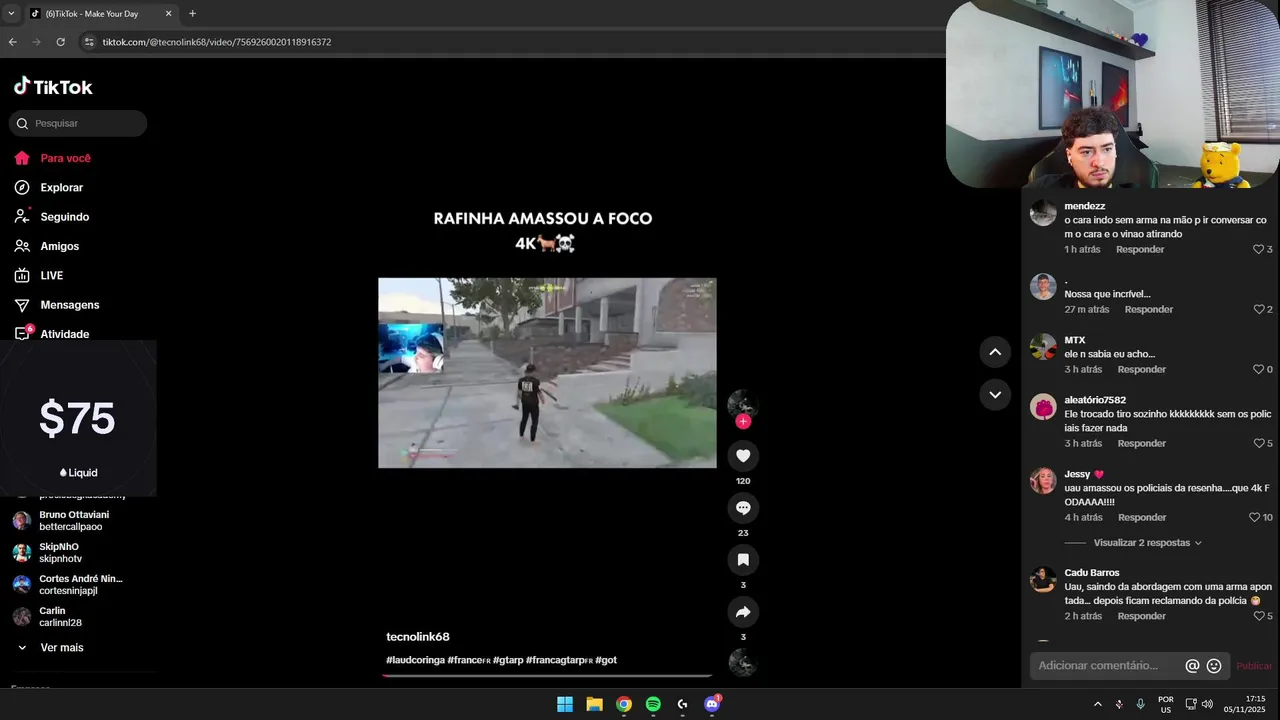Open hashtag #gtarp
This screenshot has height=720, width=1280.
507,660
